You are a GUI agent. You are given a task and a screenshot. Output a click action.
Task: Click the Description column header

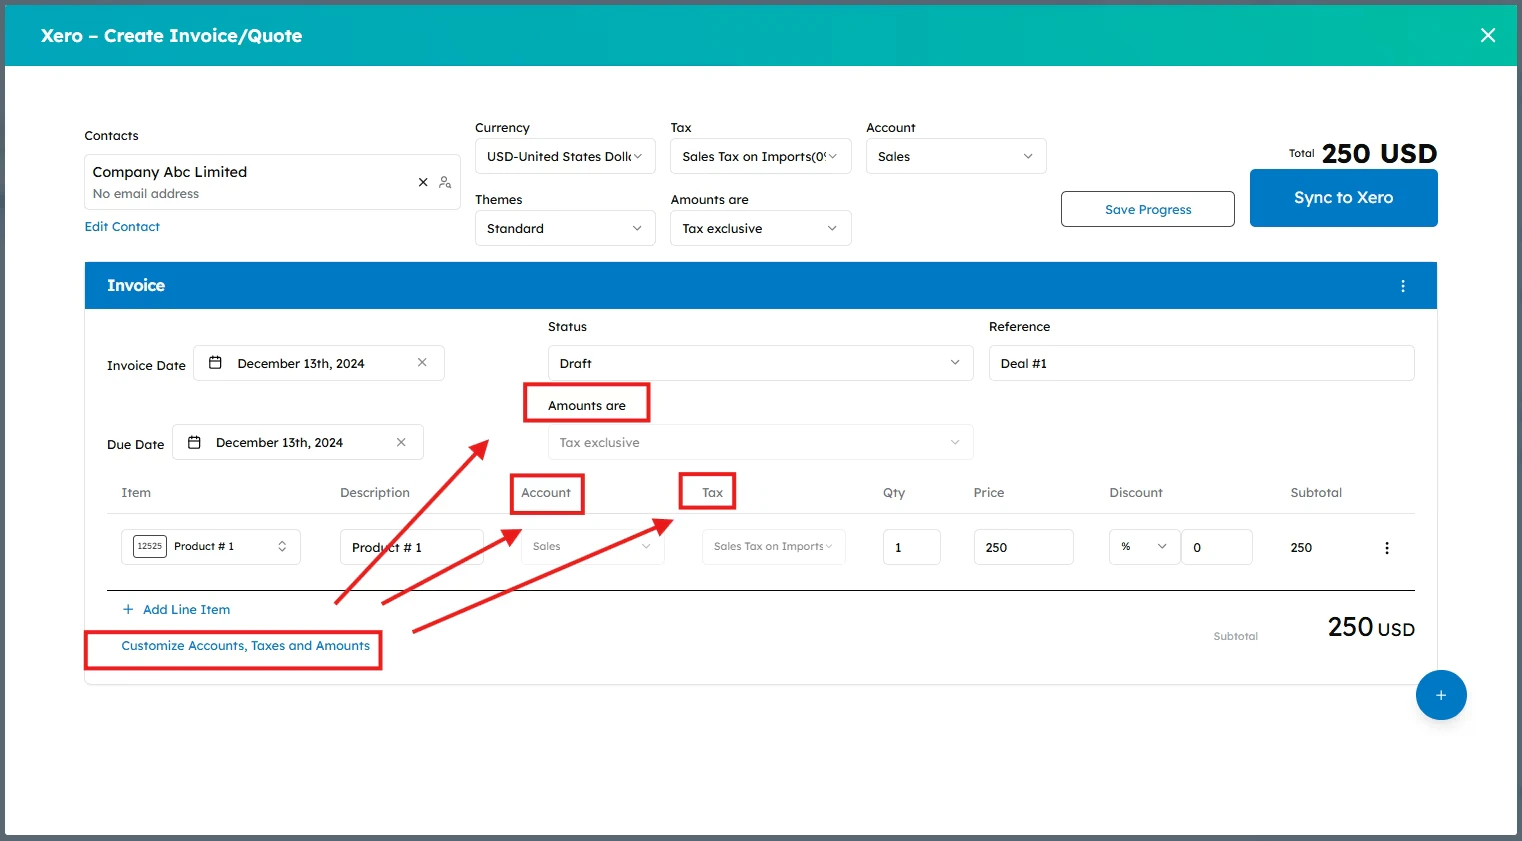(x=375, y=493)
